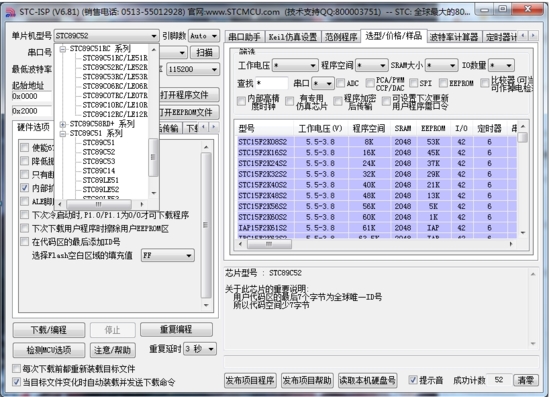Viewport: 549px width, 397px height.
Task: Click the 打开程序文件 button
Action: 189,95
